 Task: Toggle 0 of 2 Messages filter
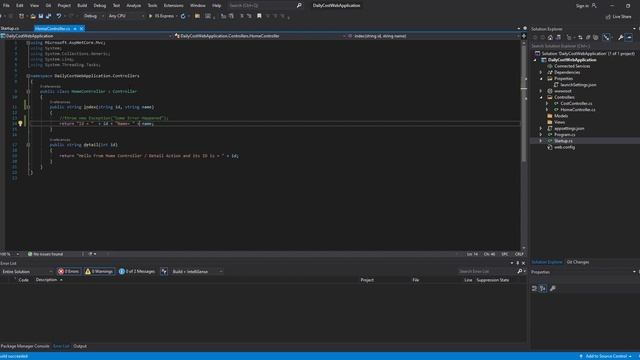137,271
